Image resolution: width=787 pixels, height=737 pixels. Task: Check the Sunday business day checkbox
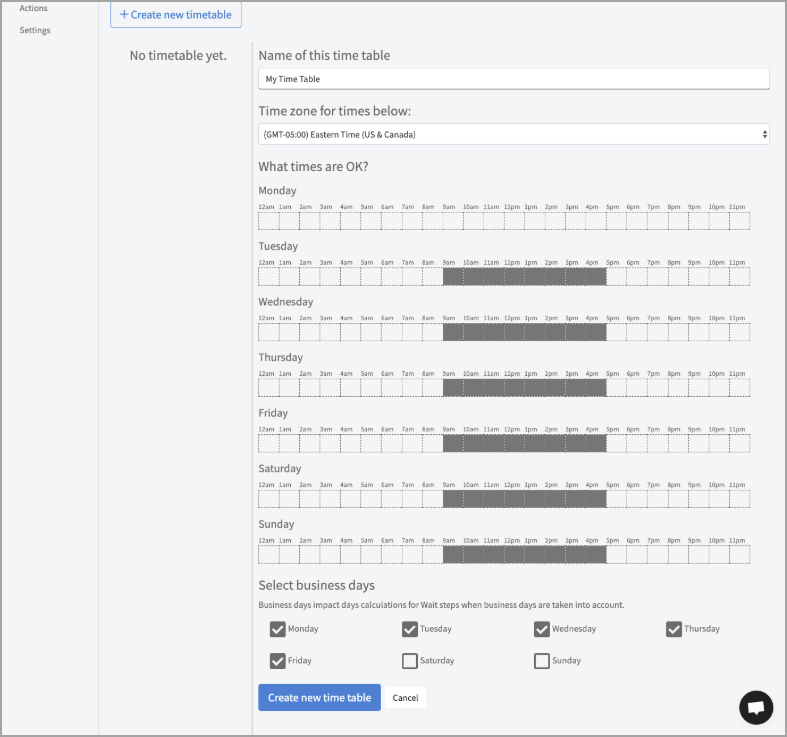(x=542, y=661)
